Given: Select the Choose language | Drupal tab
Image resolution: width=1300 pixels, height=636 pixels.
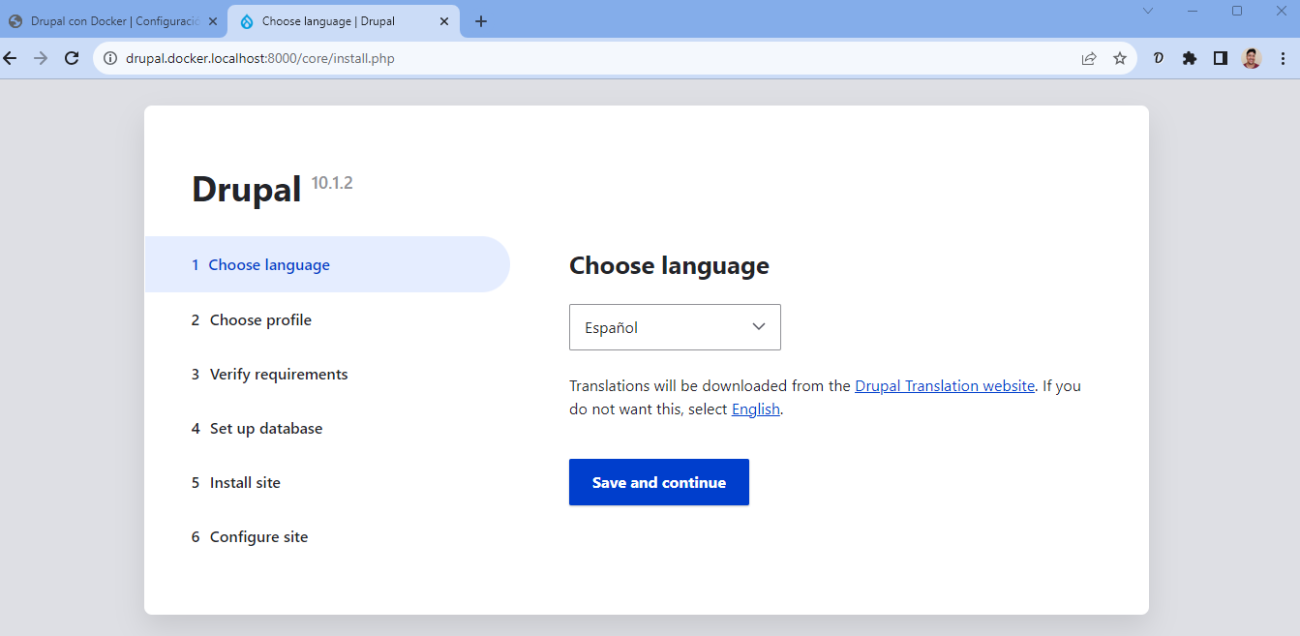Looking at the screenshot, I should pyautogui.click(x=344, y=21).
